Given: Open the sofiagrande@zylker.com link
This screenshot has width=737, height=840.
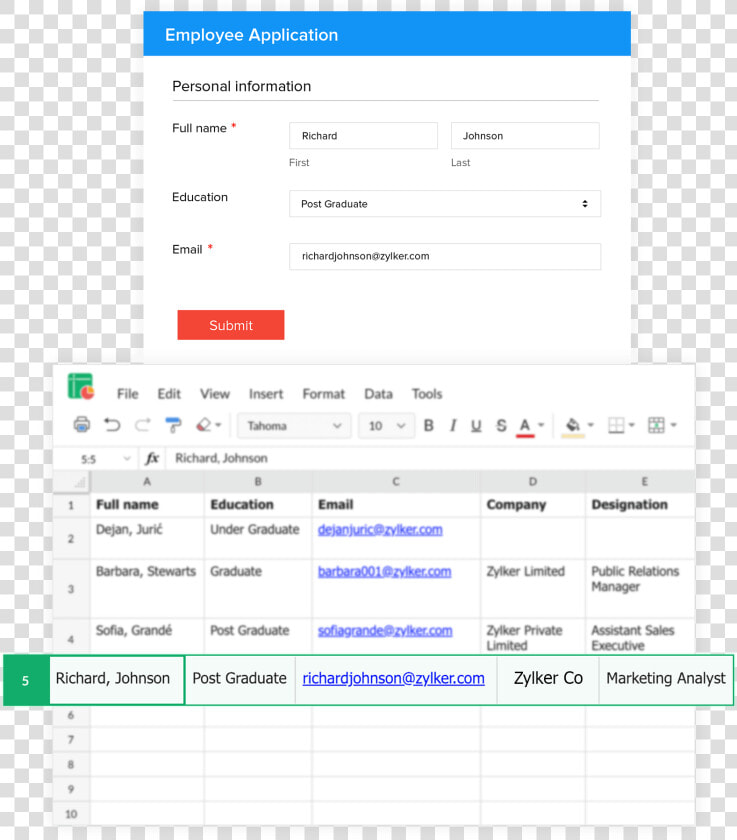Looking at the screenshot, I should pyautogui.click(x=385, y=631).
